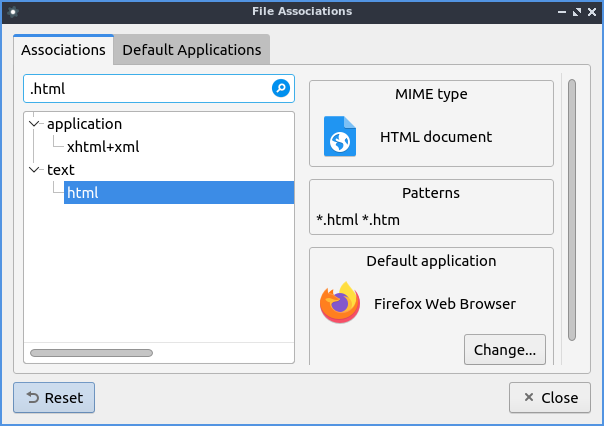Switch to the Associations tab
This screenshot has height=426, width=604.
[63, 49]
